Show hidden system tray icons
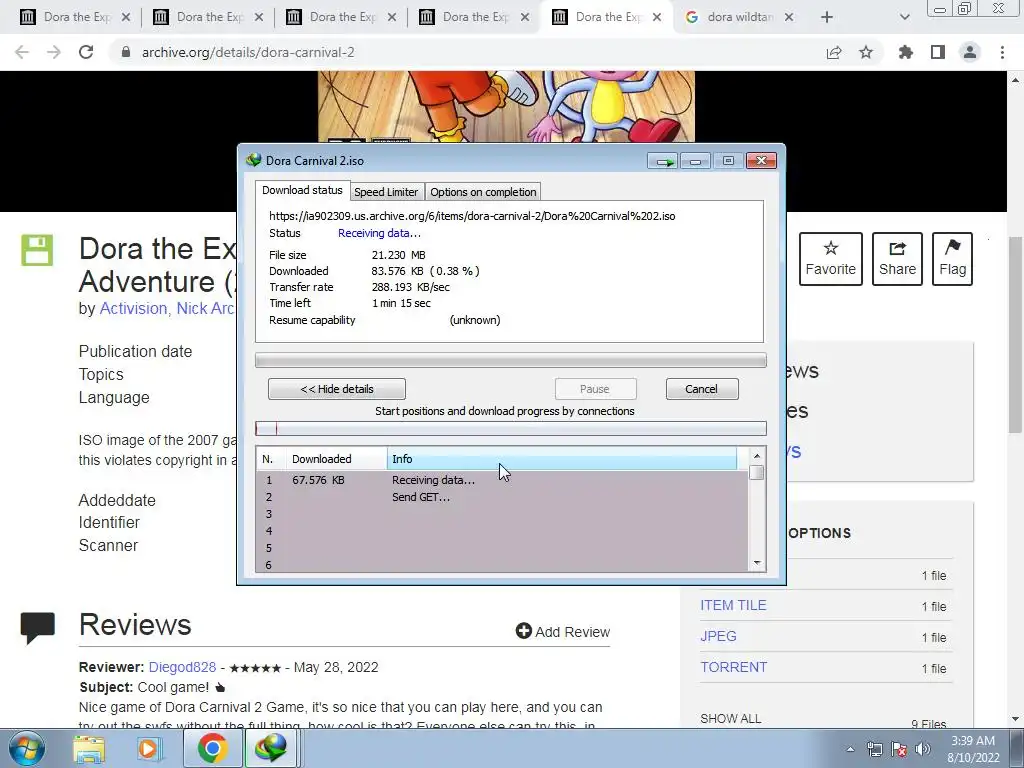 (850, 749)
